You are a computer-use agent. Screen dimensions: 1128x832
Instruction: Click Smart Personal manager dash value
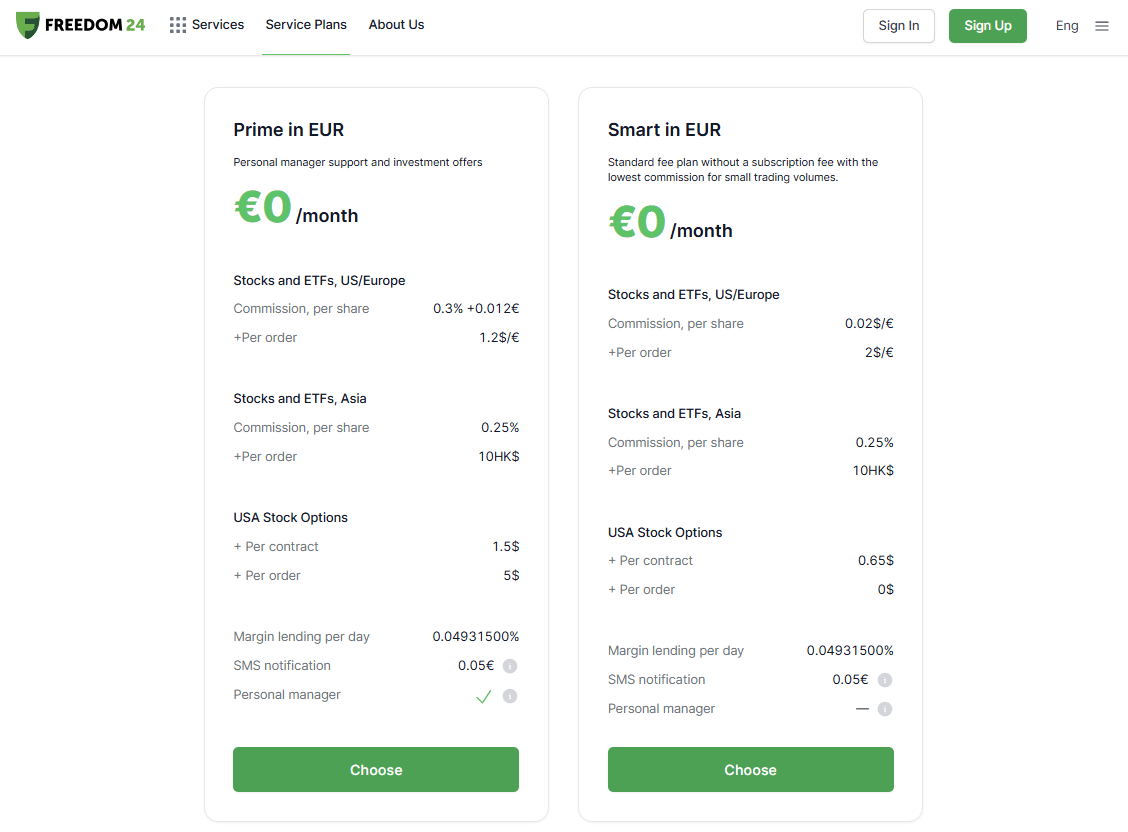pyautogui.click(x=863, y=709)
